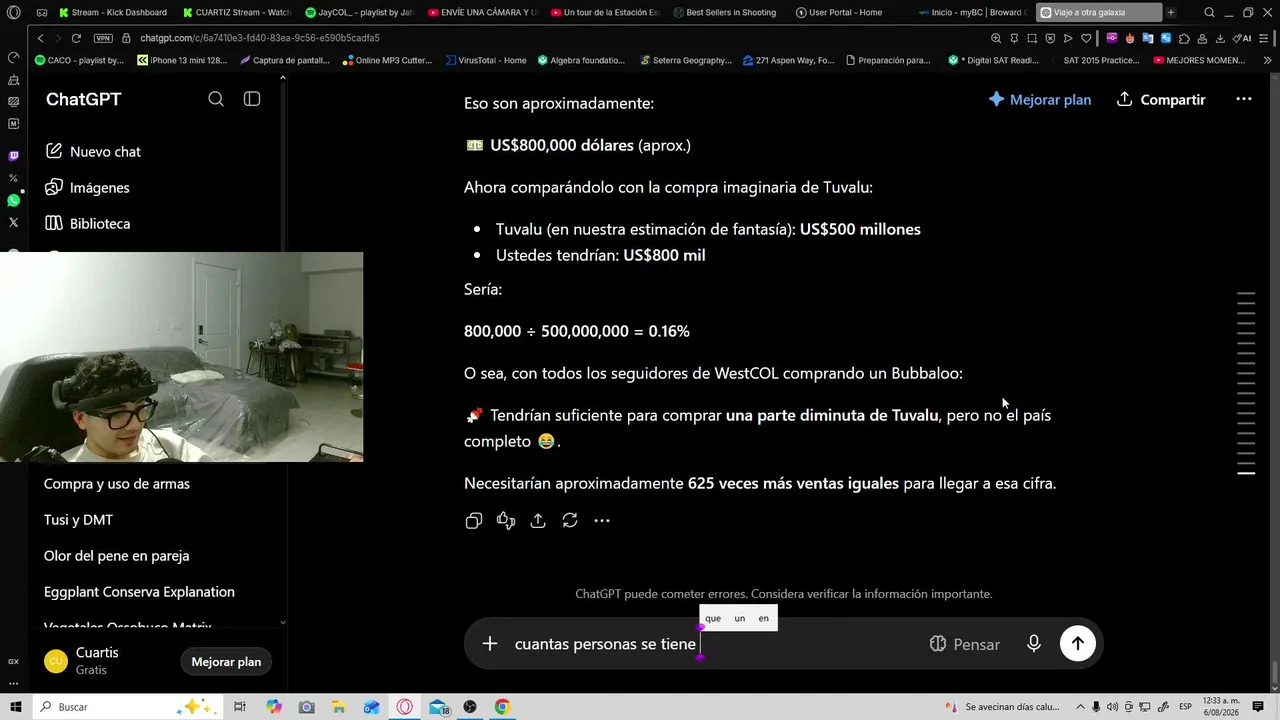Open a new browser tab
This screenshot has width=1280, height=720.
pos(1171,13)
